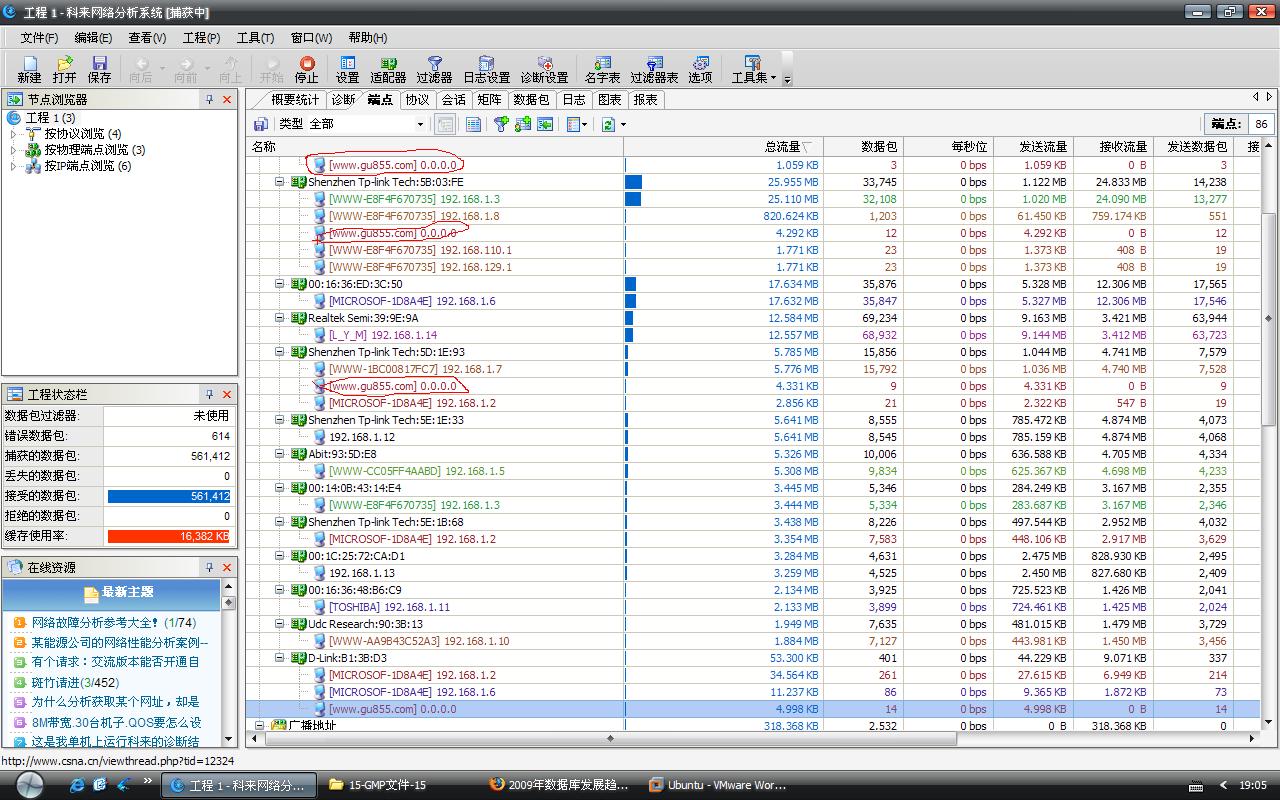Click the 停止 (Stop) capture button
Viewport: 1280px width, 800px height.
306,69
